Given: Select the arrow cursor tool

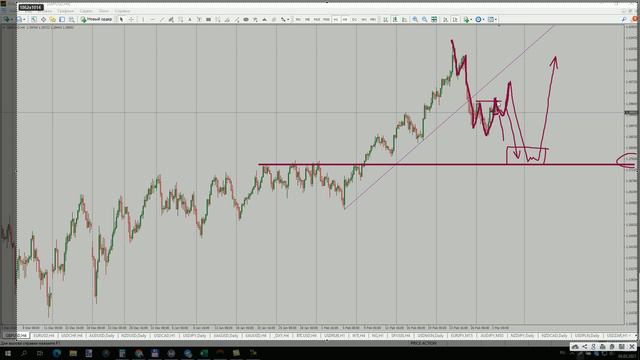Looking at the screenshot, I should 121,19.
